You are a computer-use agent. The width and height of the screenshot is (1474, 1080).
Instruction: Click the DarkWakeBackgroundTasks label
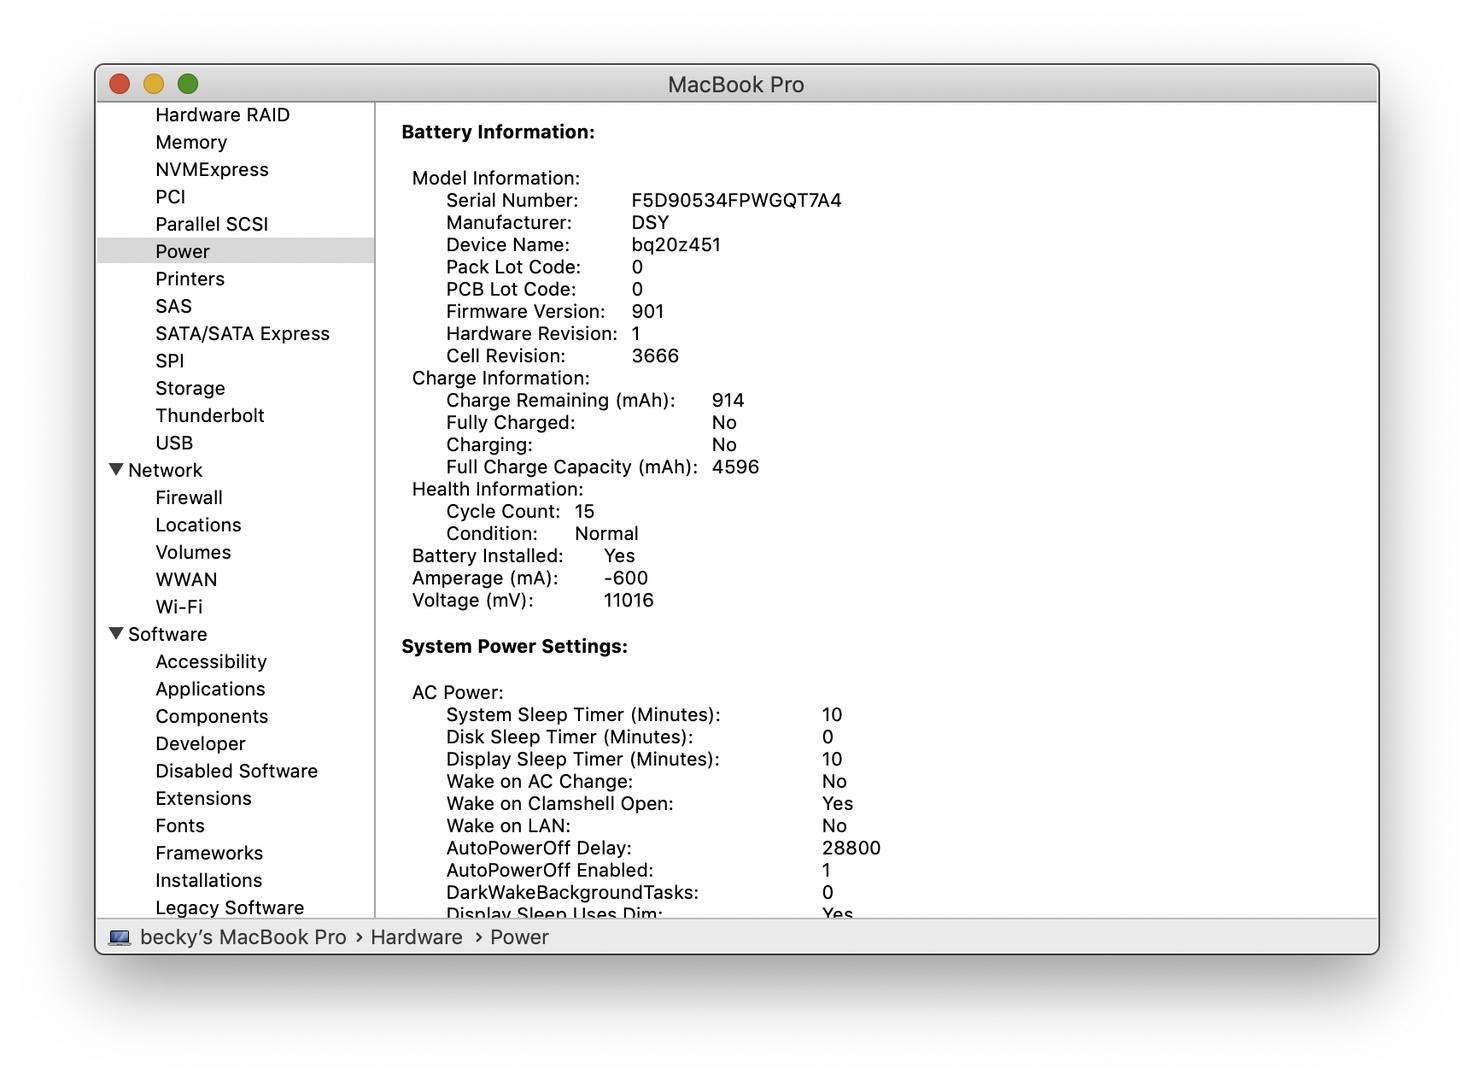click(572, 892)
